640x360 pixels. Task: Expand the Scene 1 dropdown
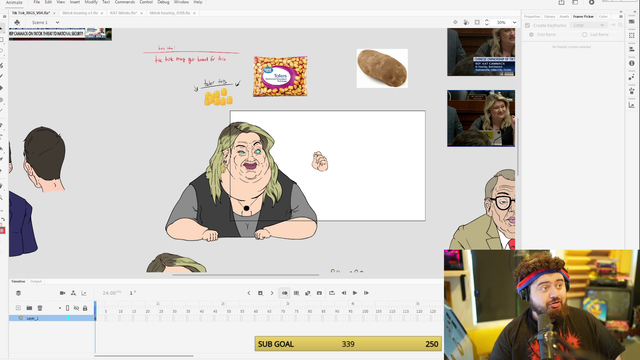(57, 22)
